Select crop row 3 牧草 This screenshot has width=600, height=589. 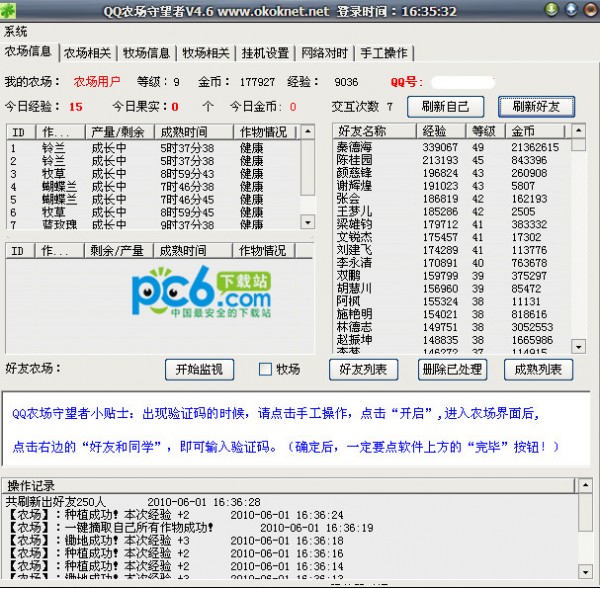[x=153, y=174]
